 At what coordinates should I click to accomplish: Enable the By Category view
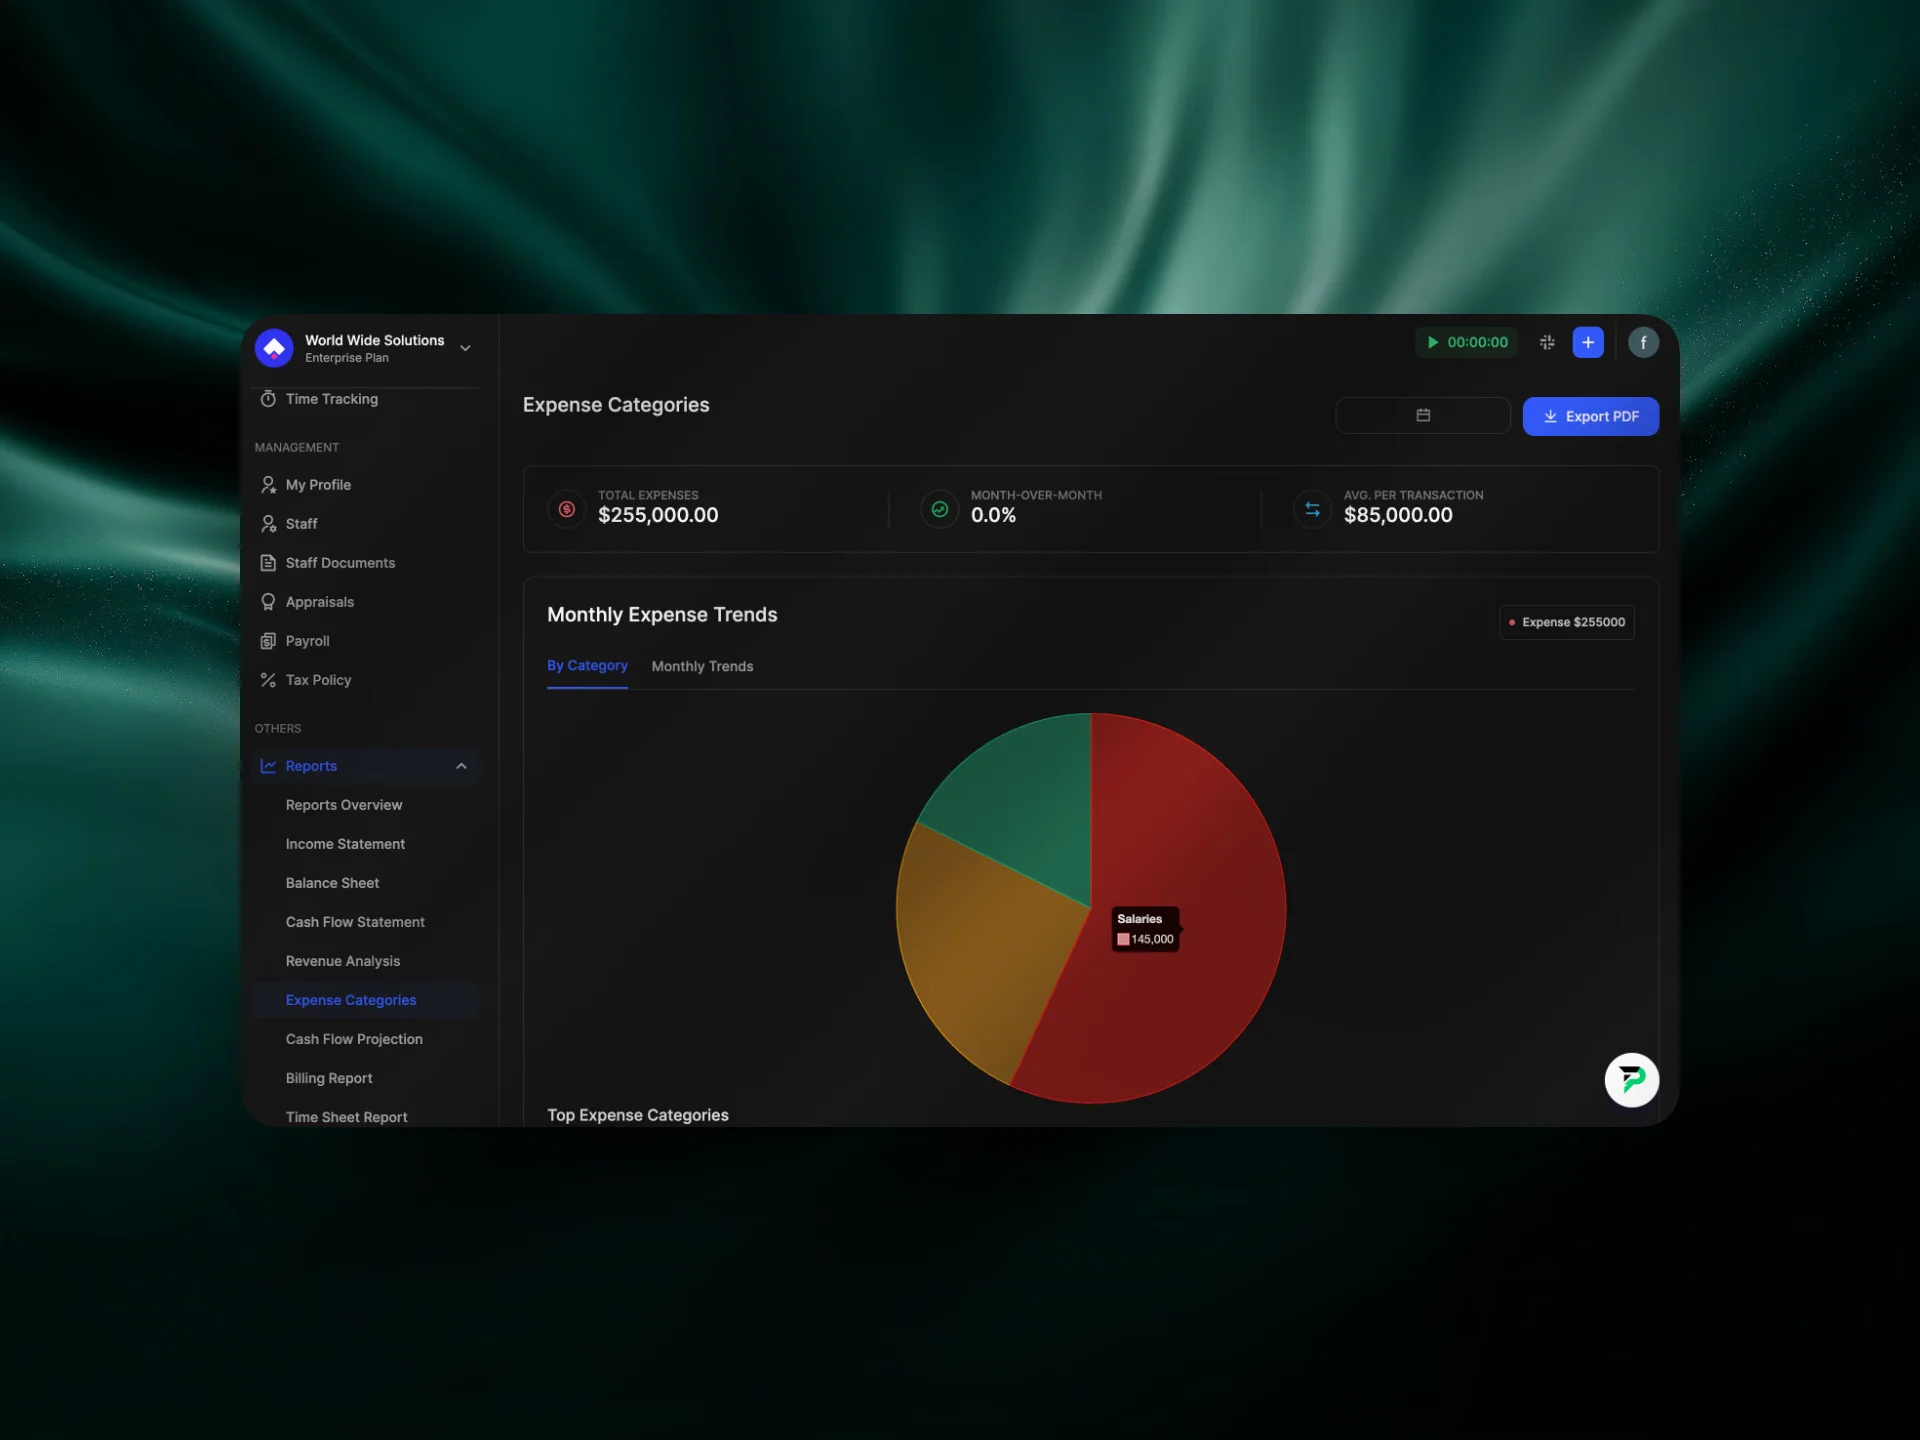587,666
